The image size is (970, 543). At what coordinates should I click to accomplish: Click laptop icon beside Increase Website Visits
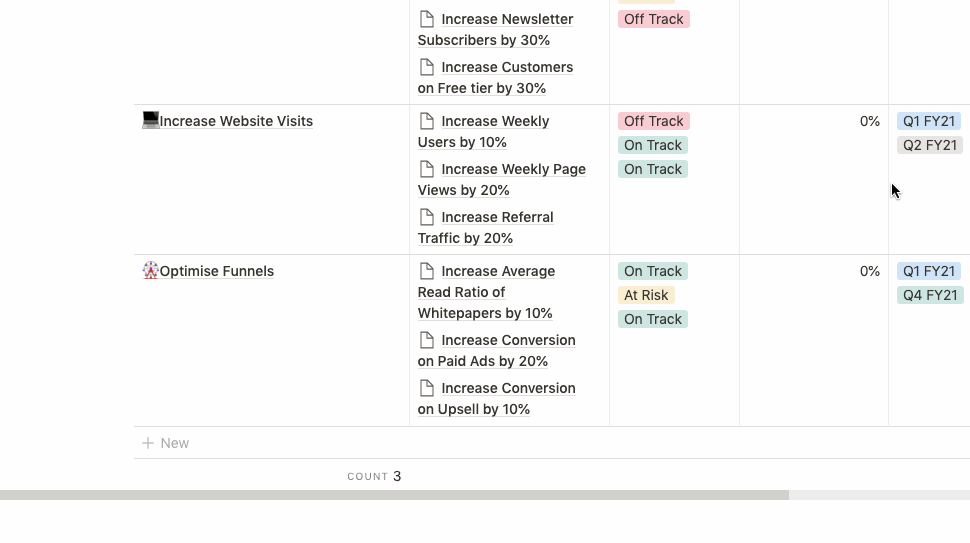click(x=151, y=121)
